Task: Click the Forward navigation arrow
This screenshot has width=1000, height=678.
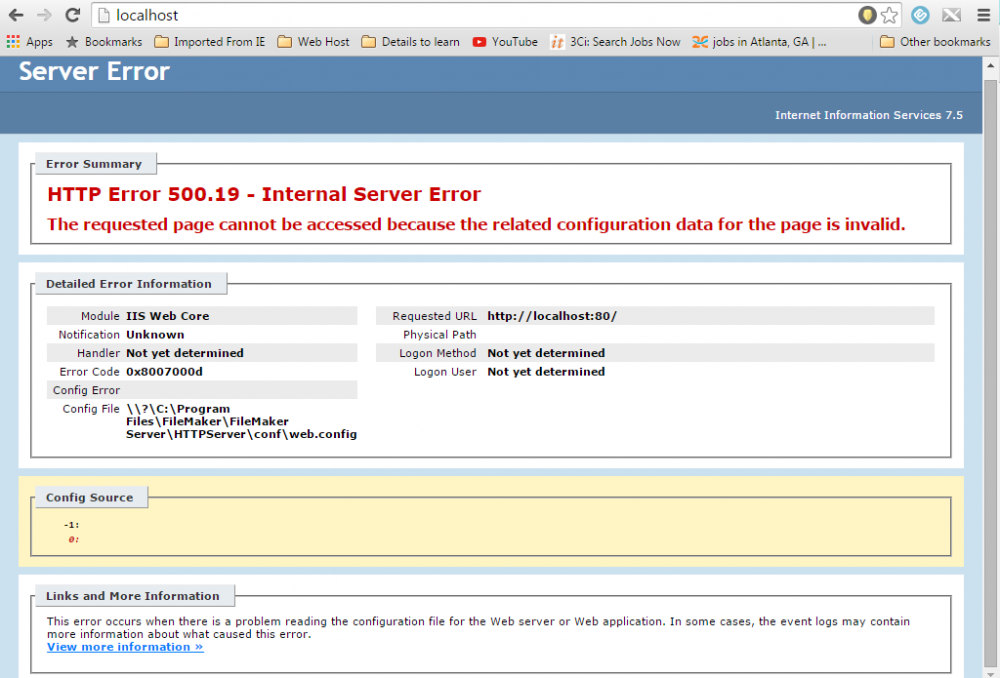Action: pyautogui.click(x=44, y=15)
